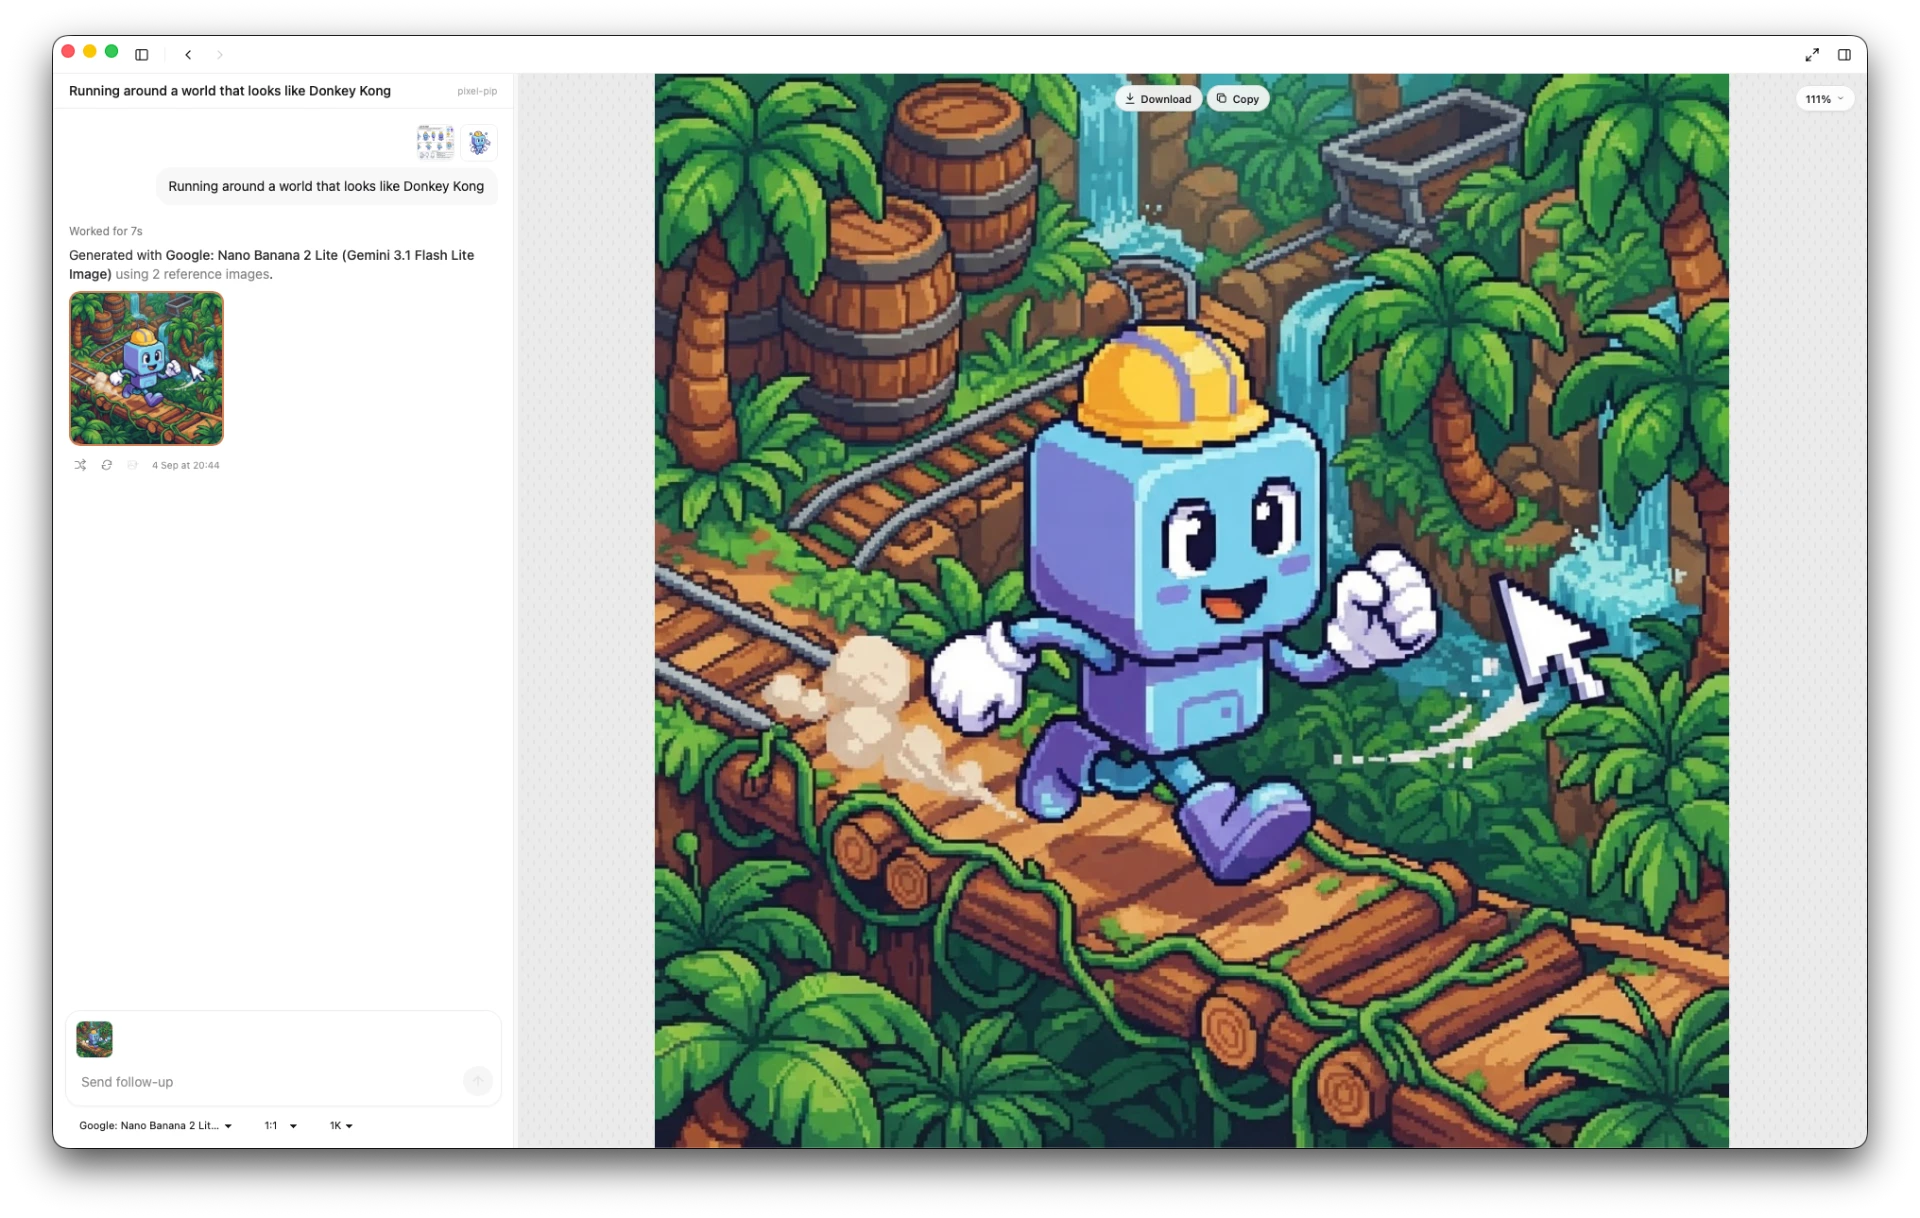Open the generated jungle image thumbnail
The image size is (1920, 1218).
tap(146, 368)
